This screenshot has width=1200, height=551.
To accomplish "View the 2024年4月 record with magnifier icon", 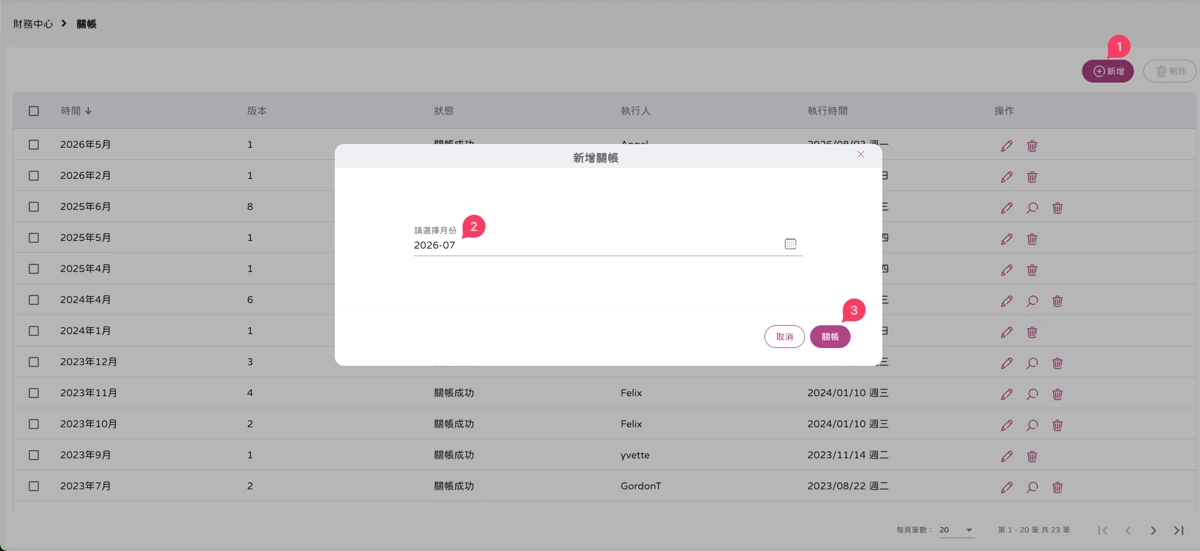I will pos(1032,301).
